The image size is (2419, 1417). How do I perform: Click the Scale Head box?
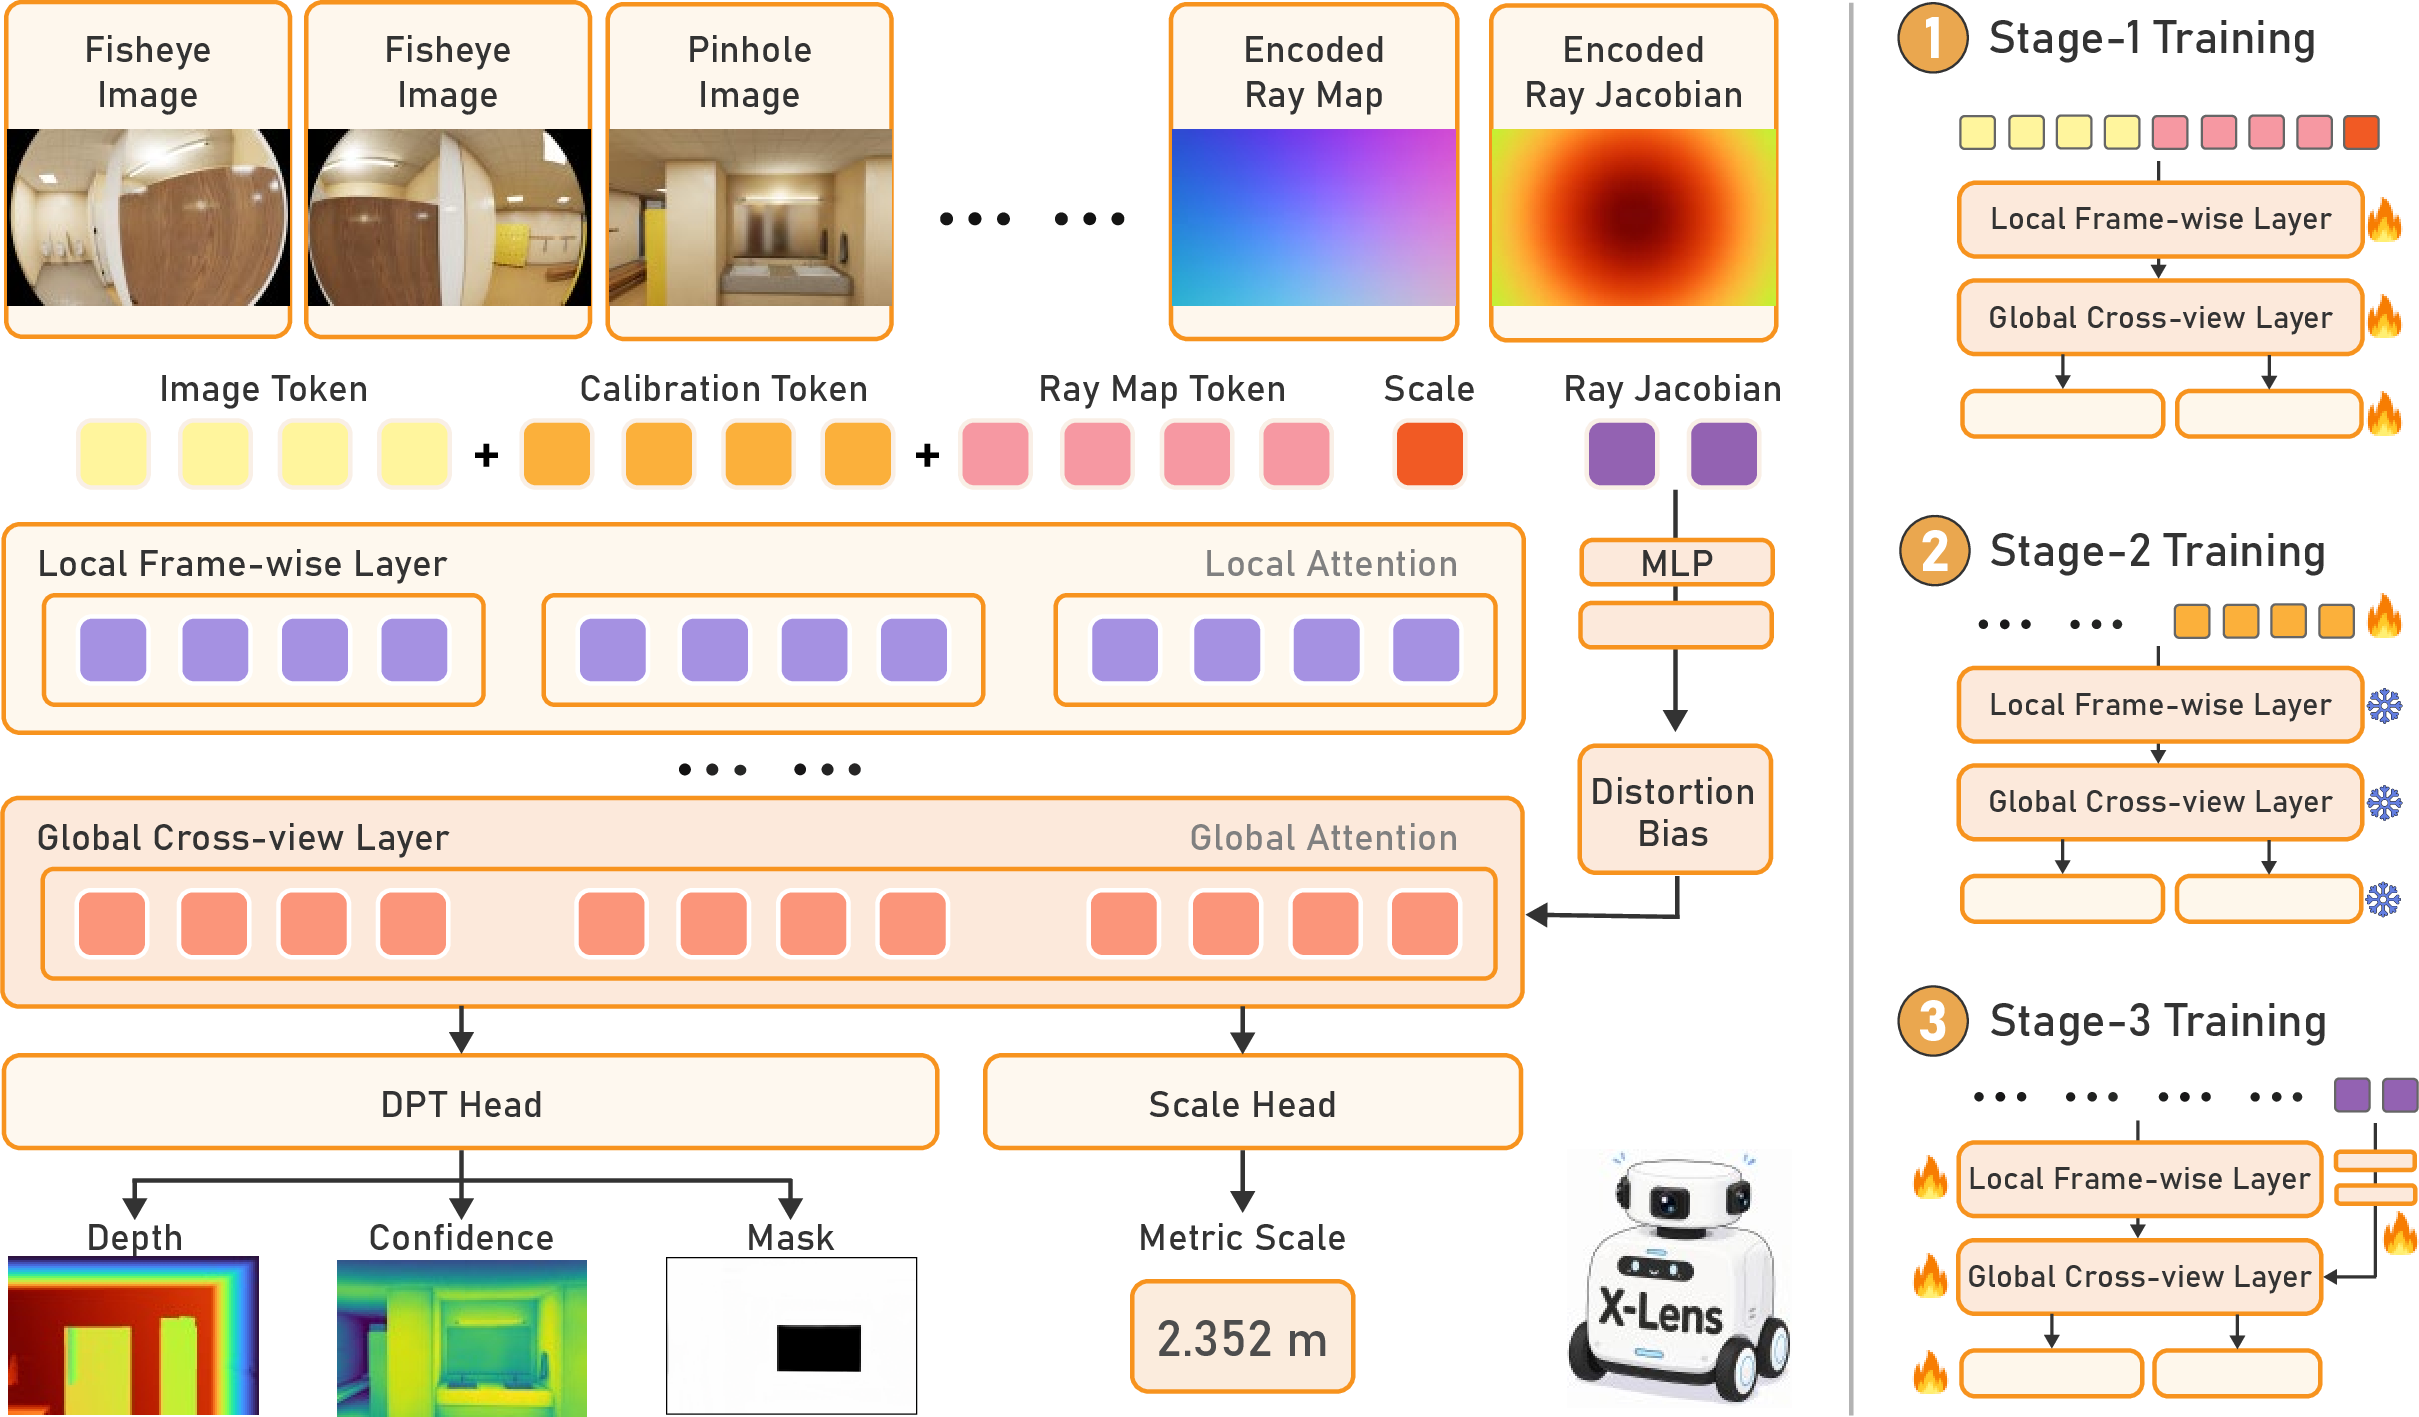coord(1252,1103)
